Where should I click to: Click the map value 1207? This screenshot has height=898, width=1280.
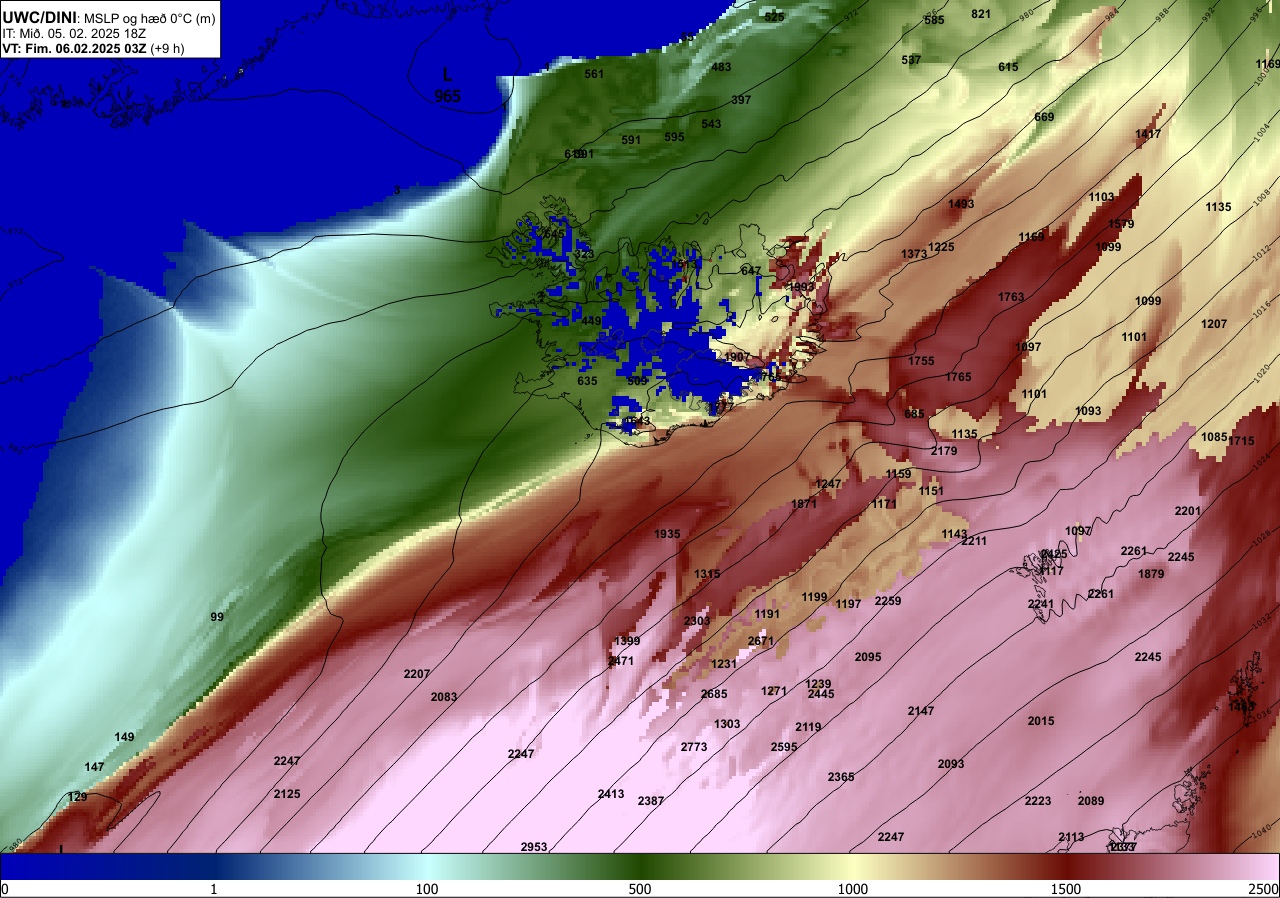coord(1214,324)
